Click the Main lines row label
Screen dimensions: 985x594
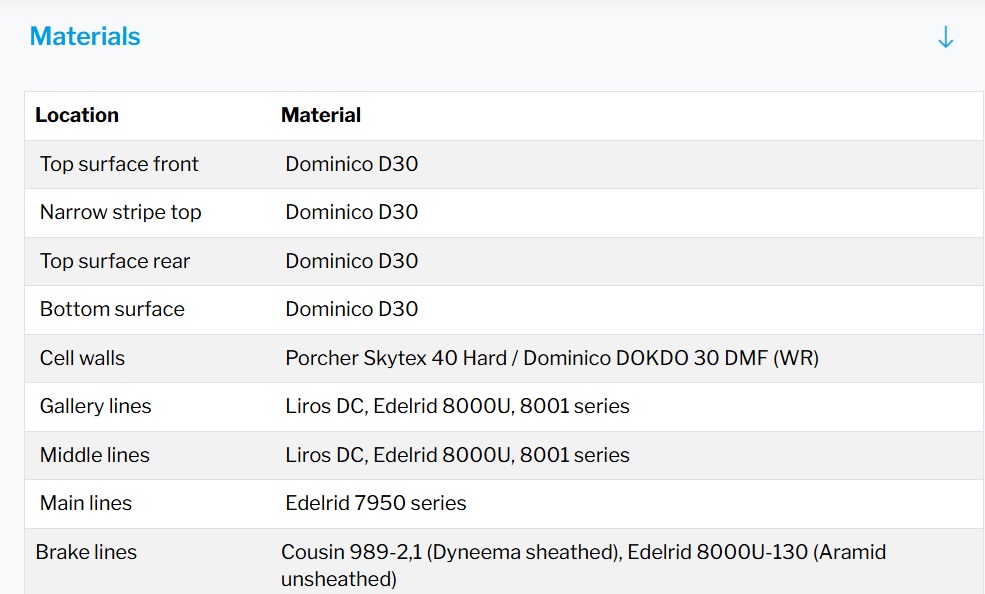pos(85,503)
